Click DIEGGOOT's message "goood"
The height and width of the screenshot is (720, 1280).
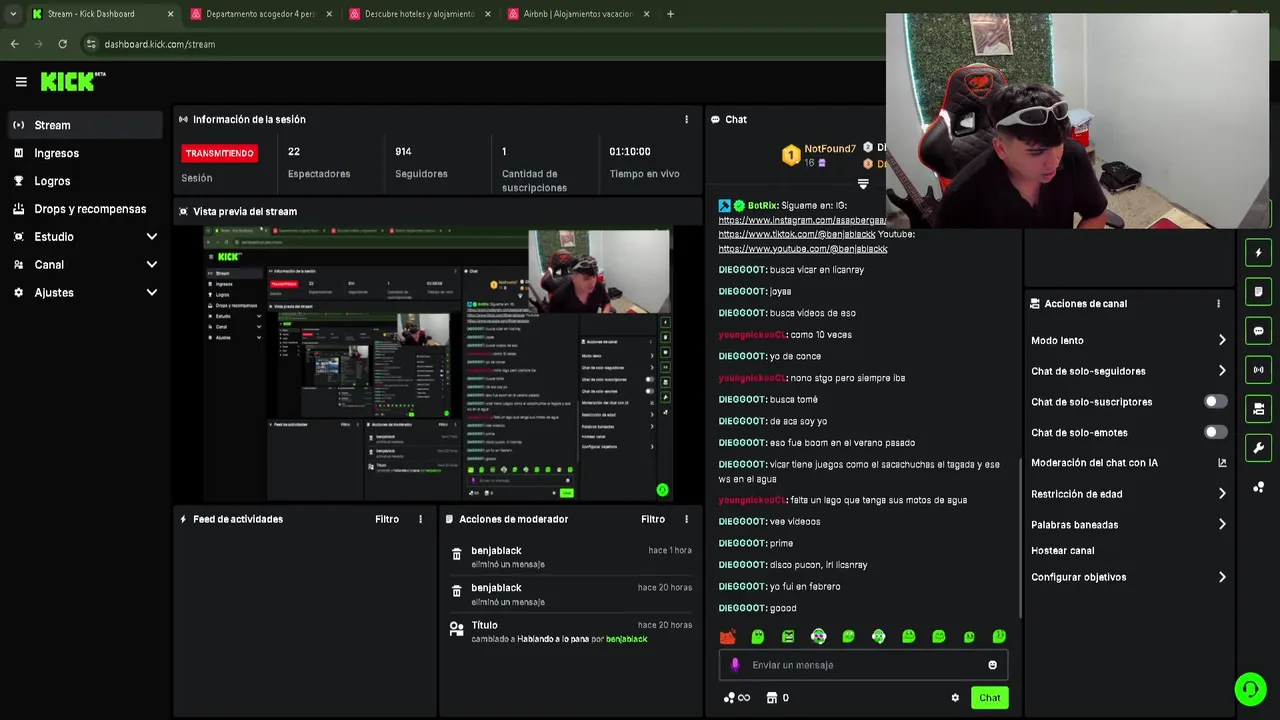click(783, 608)
